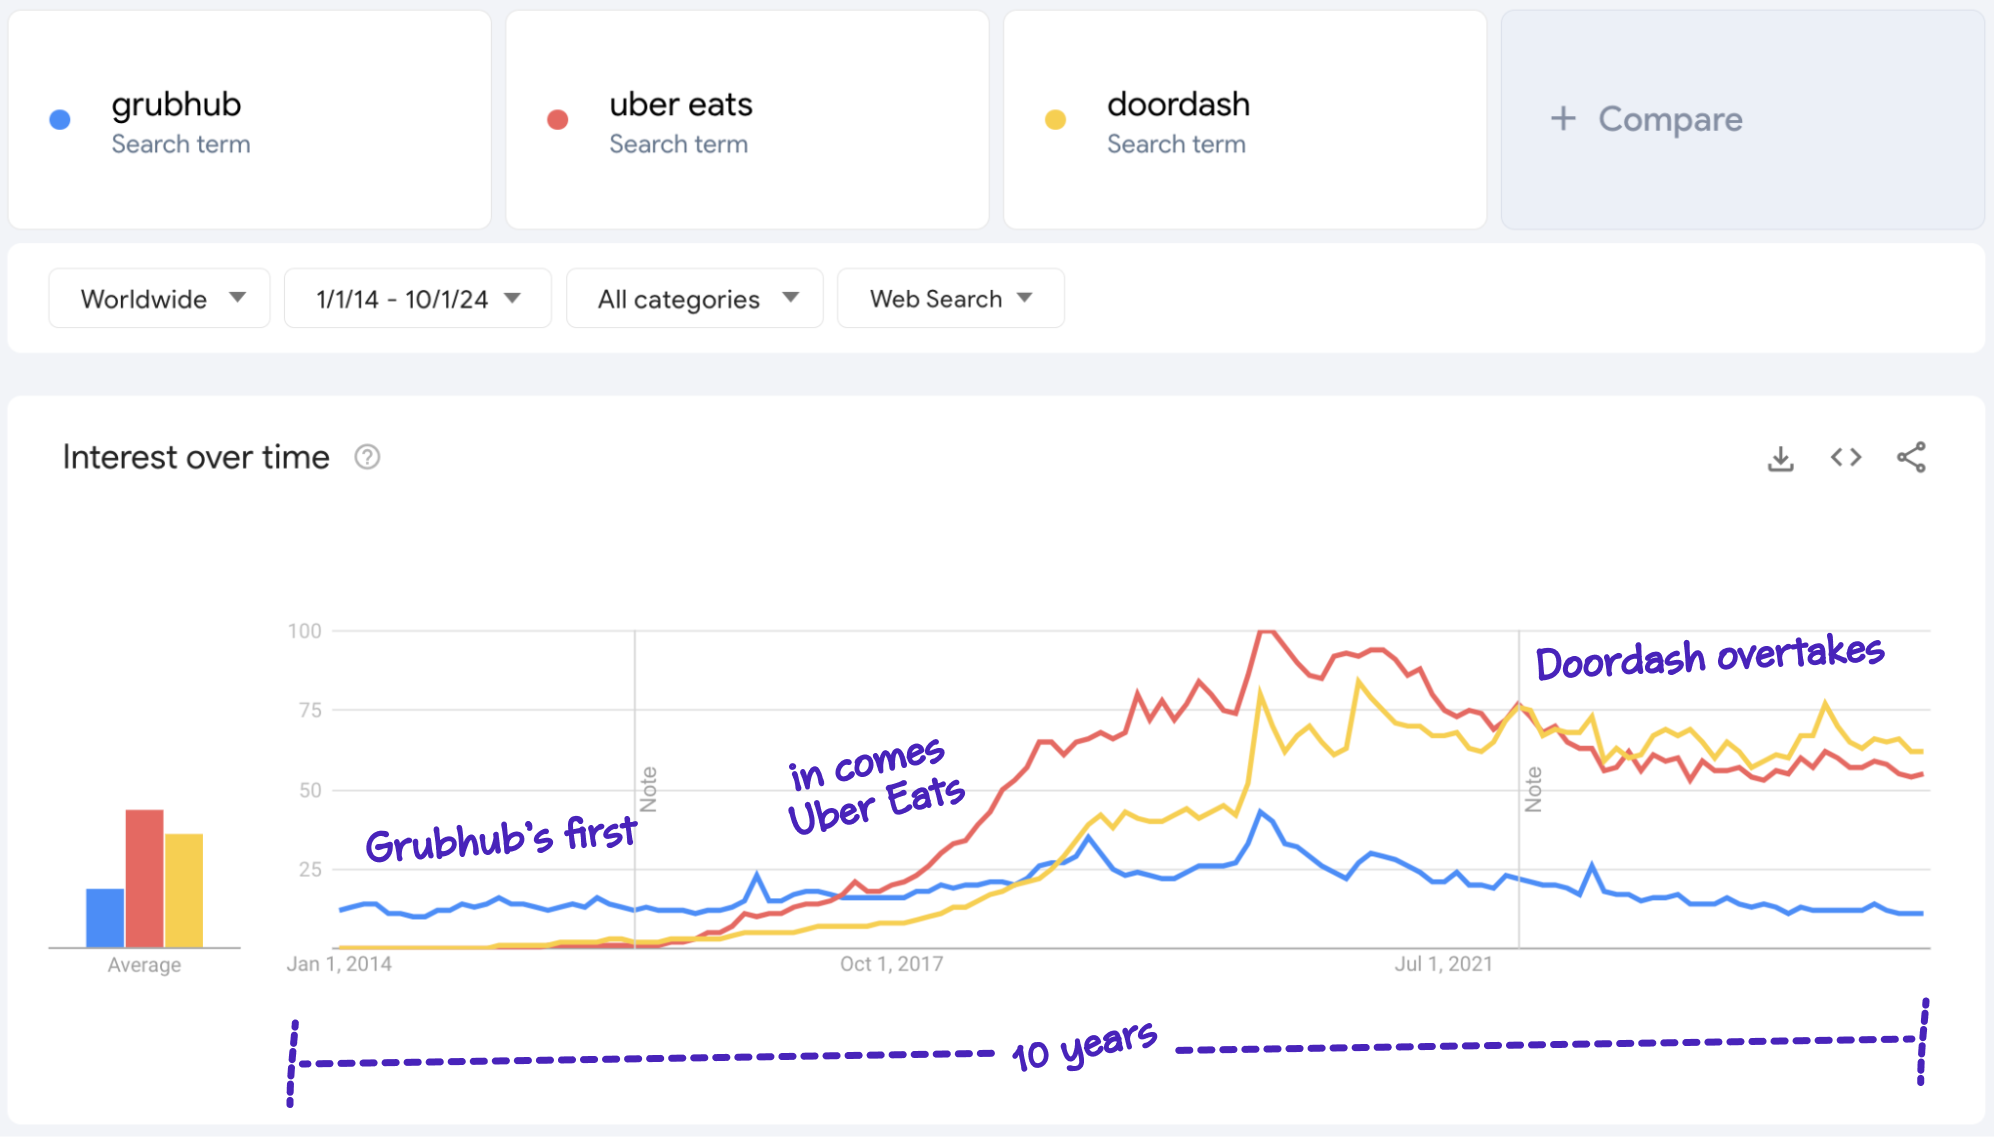Click the Jul 1, 2021 axis label
Image resolution: width=1994 pixels, height=1138 pixels.
click(1443, 964)
